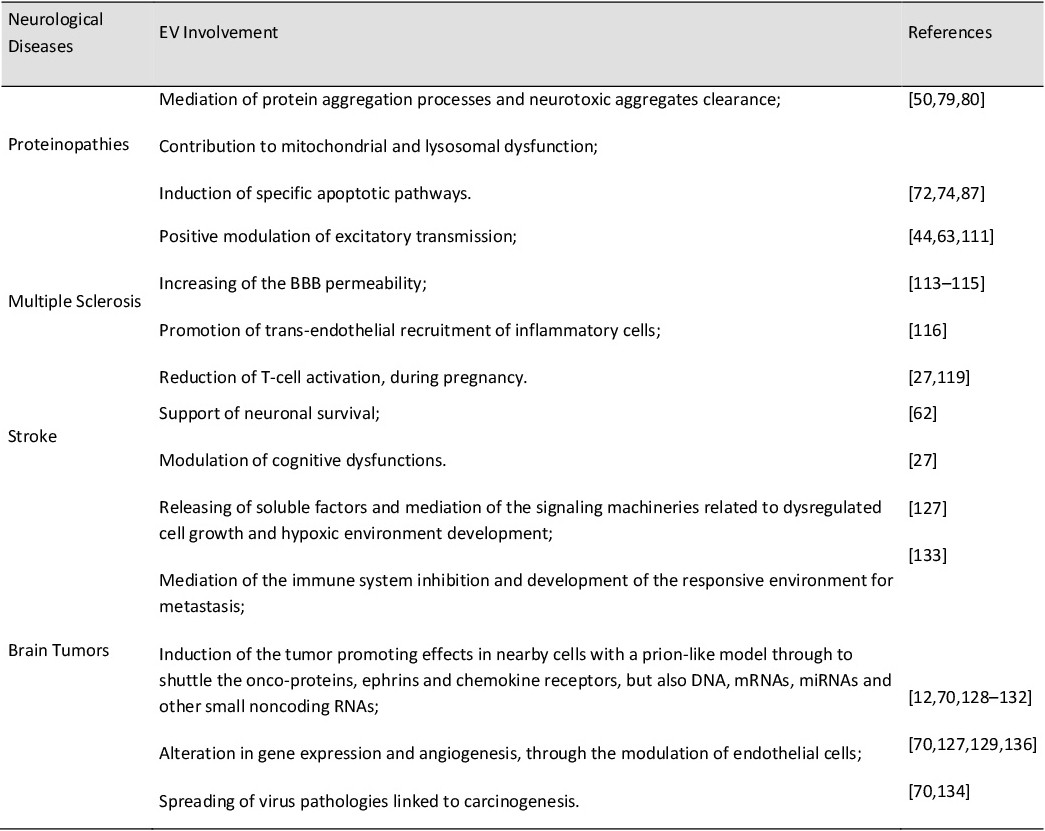The image size is (1045, 831).
Task: Open reference citation [44,63,111]
Action: click(x=950, y=237)
